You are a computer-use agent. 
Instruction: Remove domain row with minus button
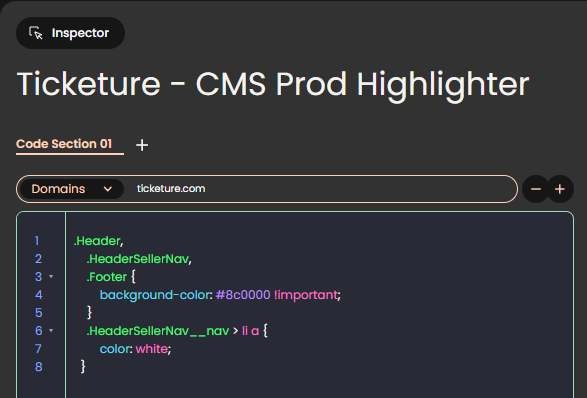536,189
